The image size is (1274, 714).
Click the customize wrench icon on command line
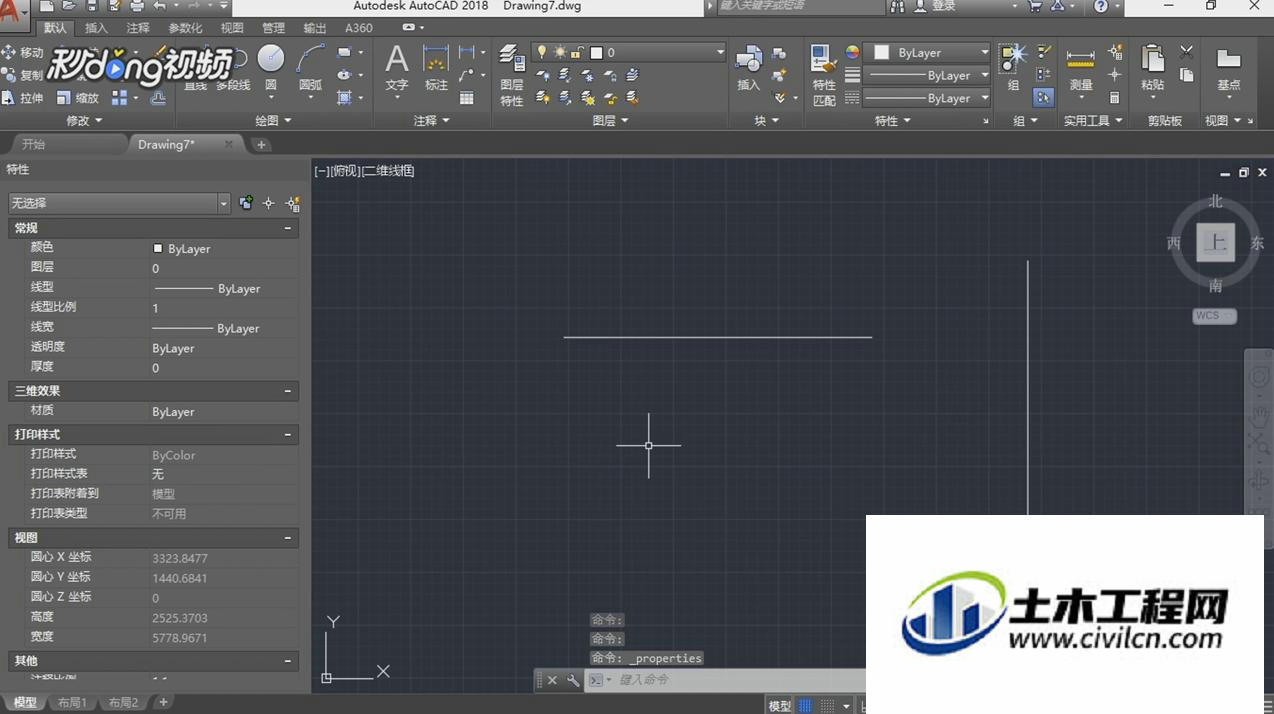(x=573, y=680)
